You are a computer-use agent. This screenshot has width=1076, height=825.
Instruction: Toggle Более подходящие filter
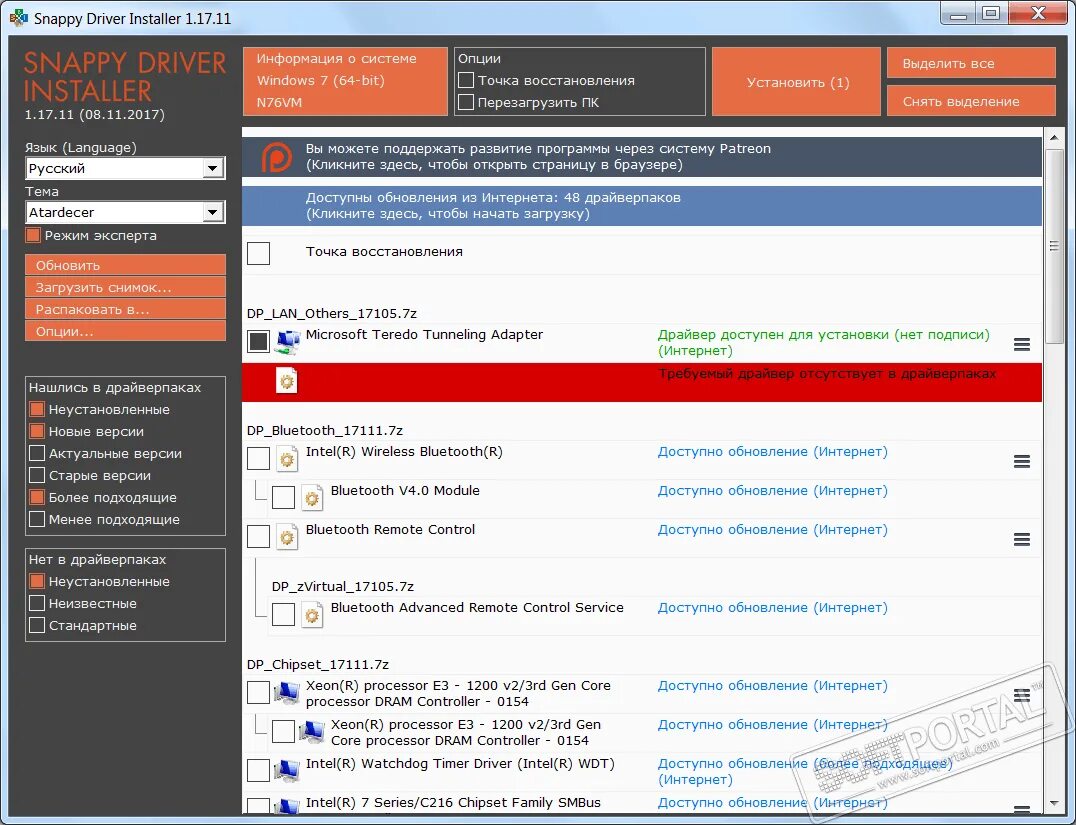tap(37, 498)
